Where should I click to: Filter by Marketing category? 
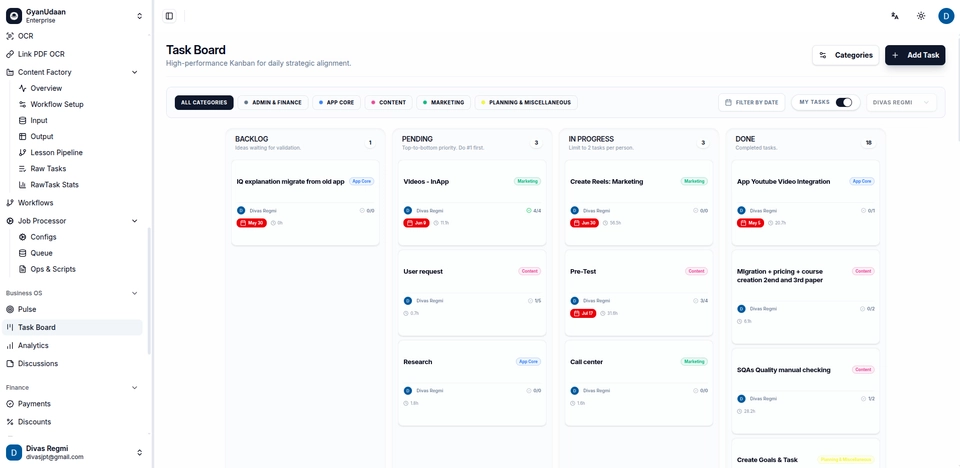point(443,102)
